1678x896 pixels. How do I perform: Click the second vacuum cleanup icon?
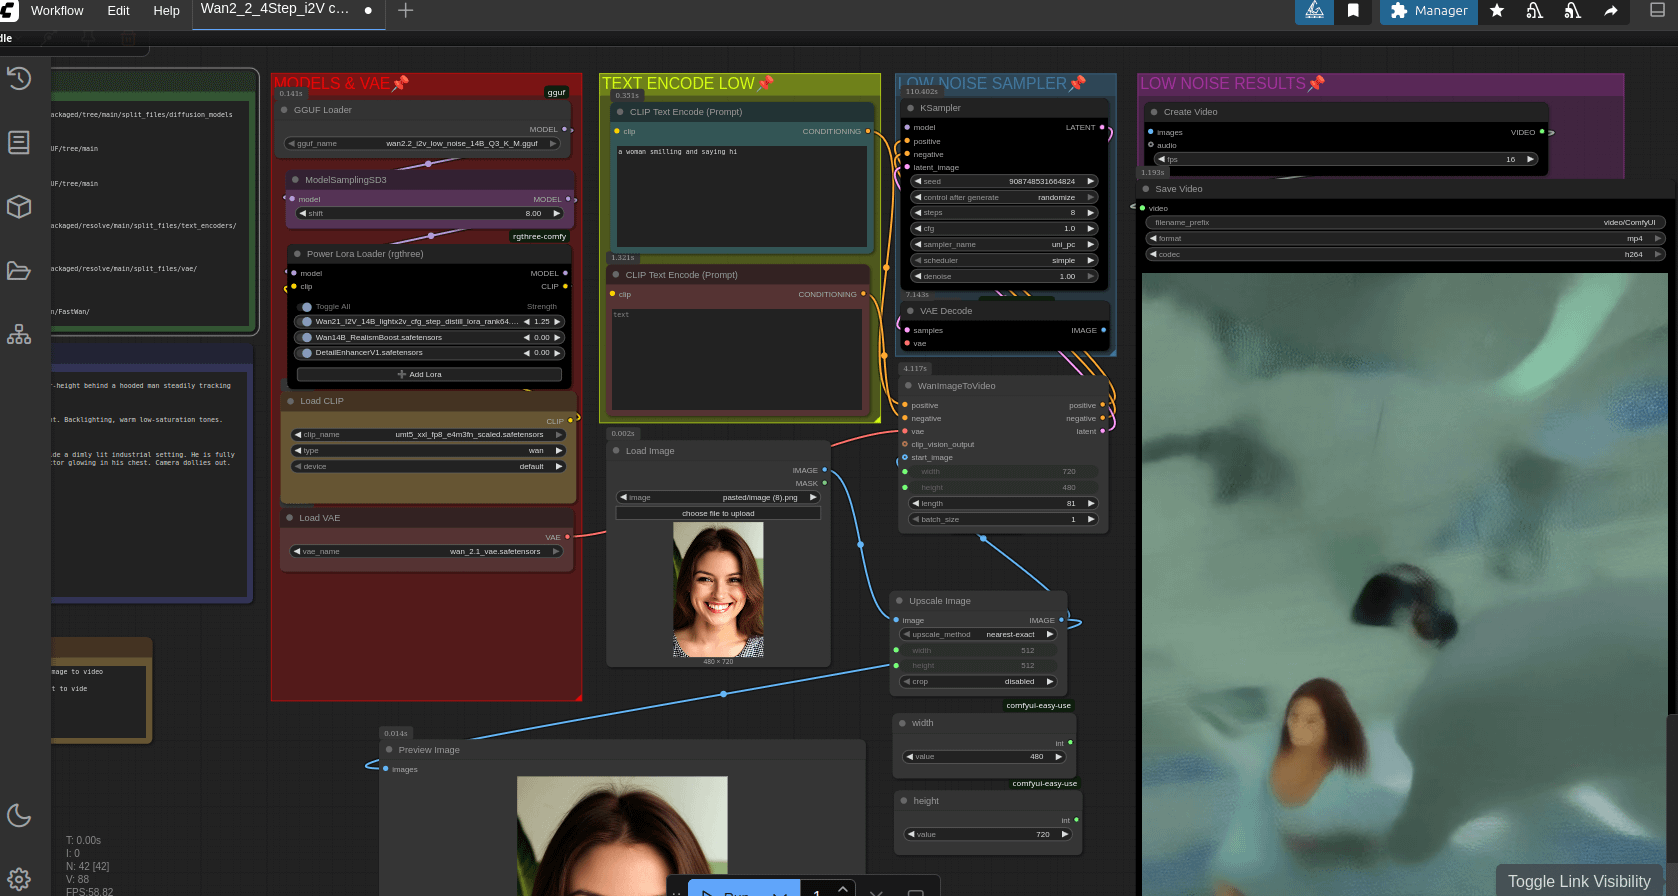click(1573, 10)
